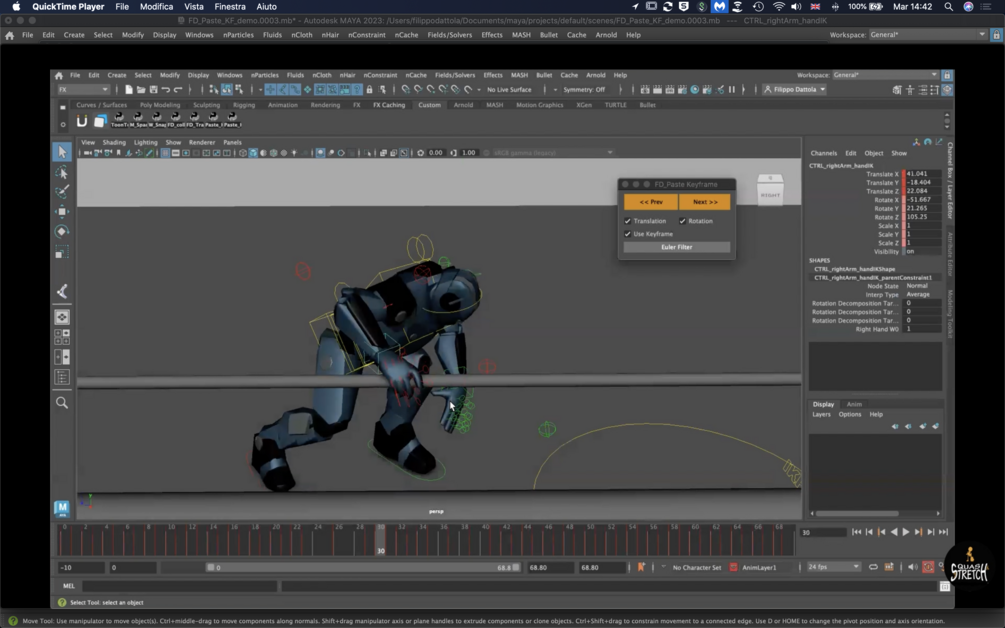Click the Next >> button
Viewport: 1005px width, 628px height.
[x=704, y=202]
